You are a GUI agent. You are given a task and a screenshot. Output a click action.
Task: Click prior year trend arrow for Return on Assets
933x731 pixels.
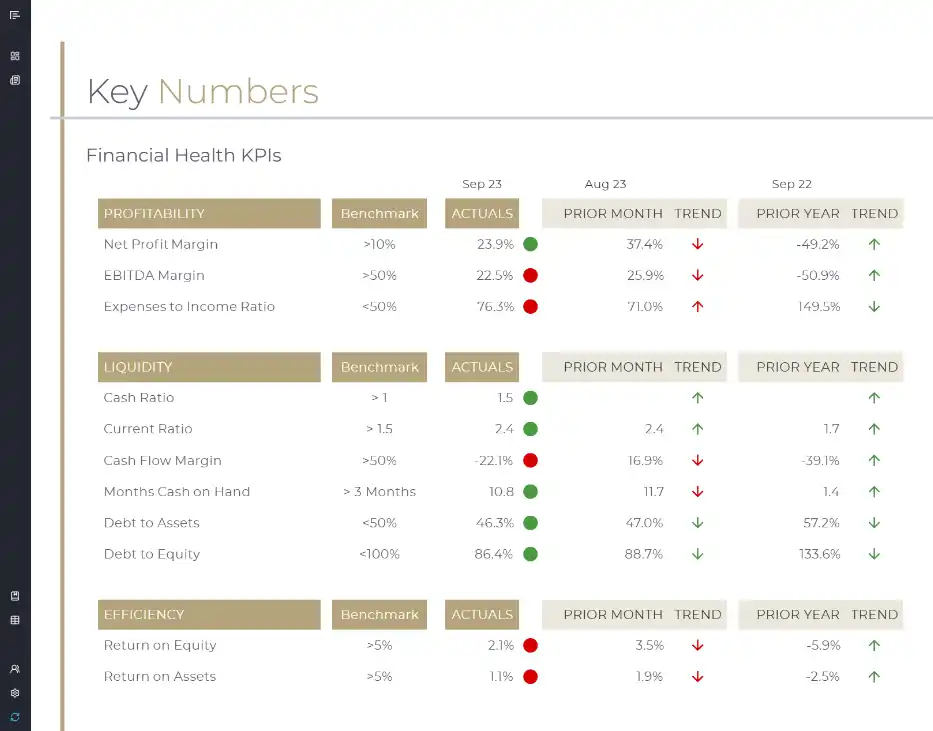873,677
